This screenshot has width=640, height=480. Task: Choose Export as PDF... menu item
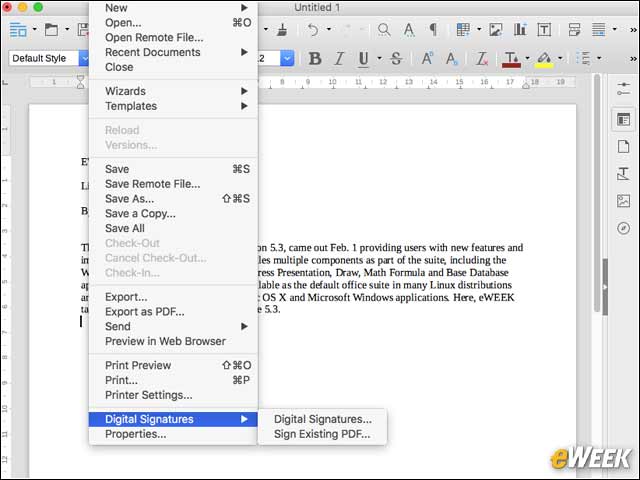coord(173,312)
